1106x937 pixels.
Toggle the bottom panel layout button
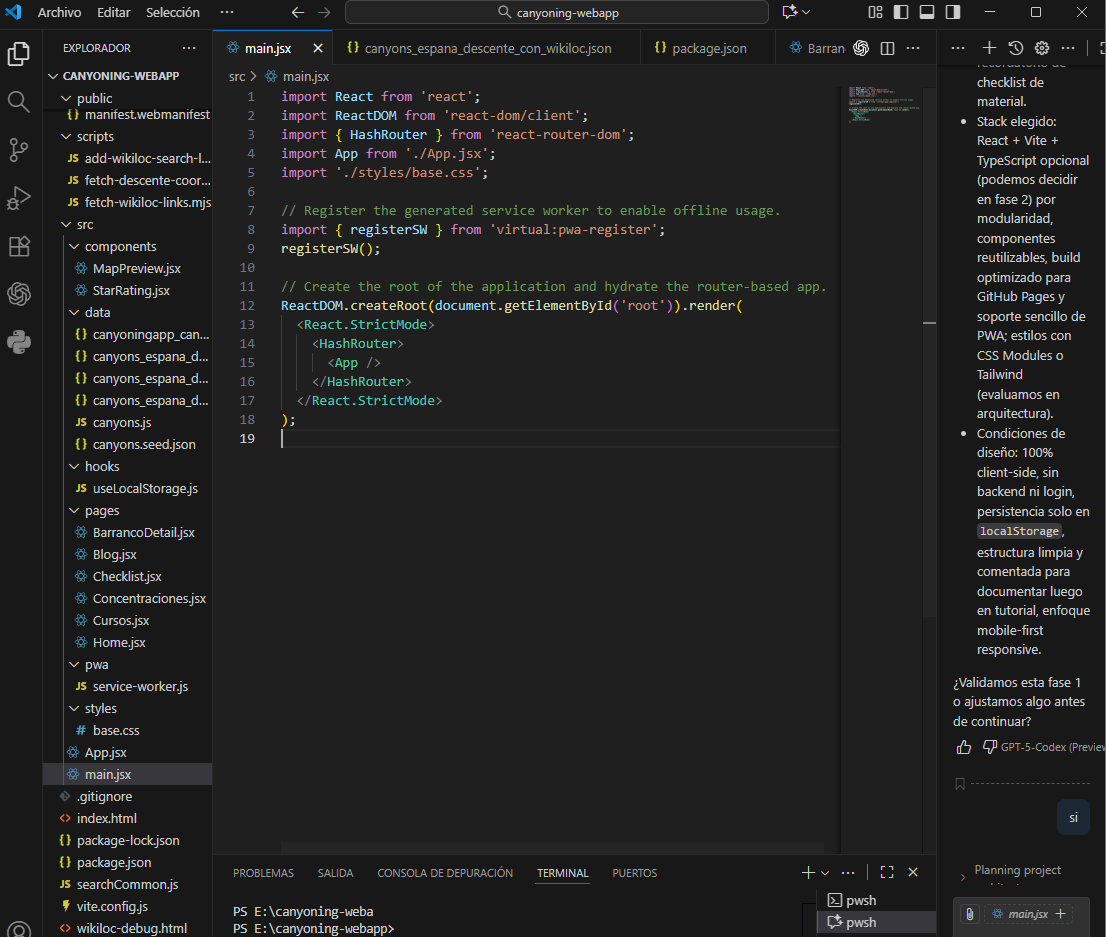pyautogui.click(x=927, y=12)
